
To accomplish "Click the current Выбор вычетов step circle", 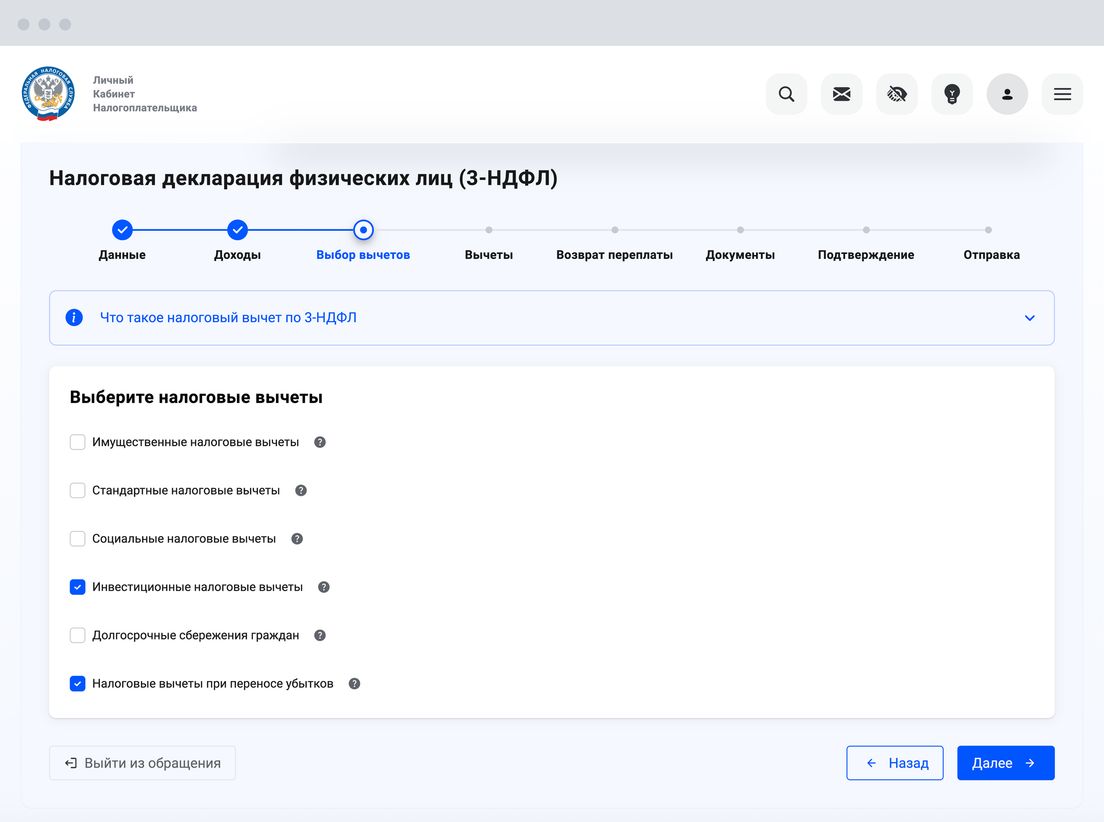I will (x=363, y=230).
